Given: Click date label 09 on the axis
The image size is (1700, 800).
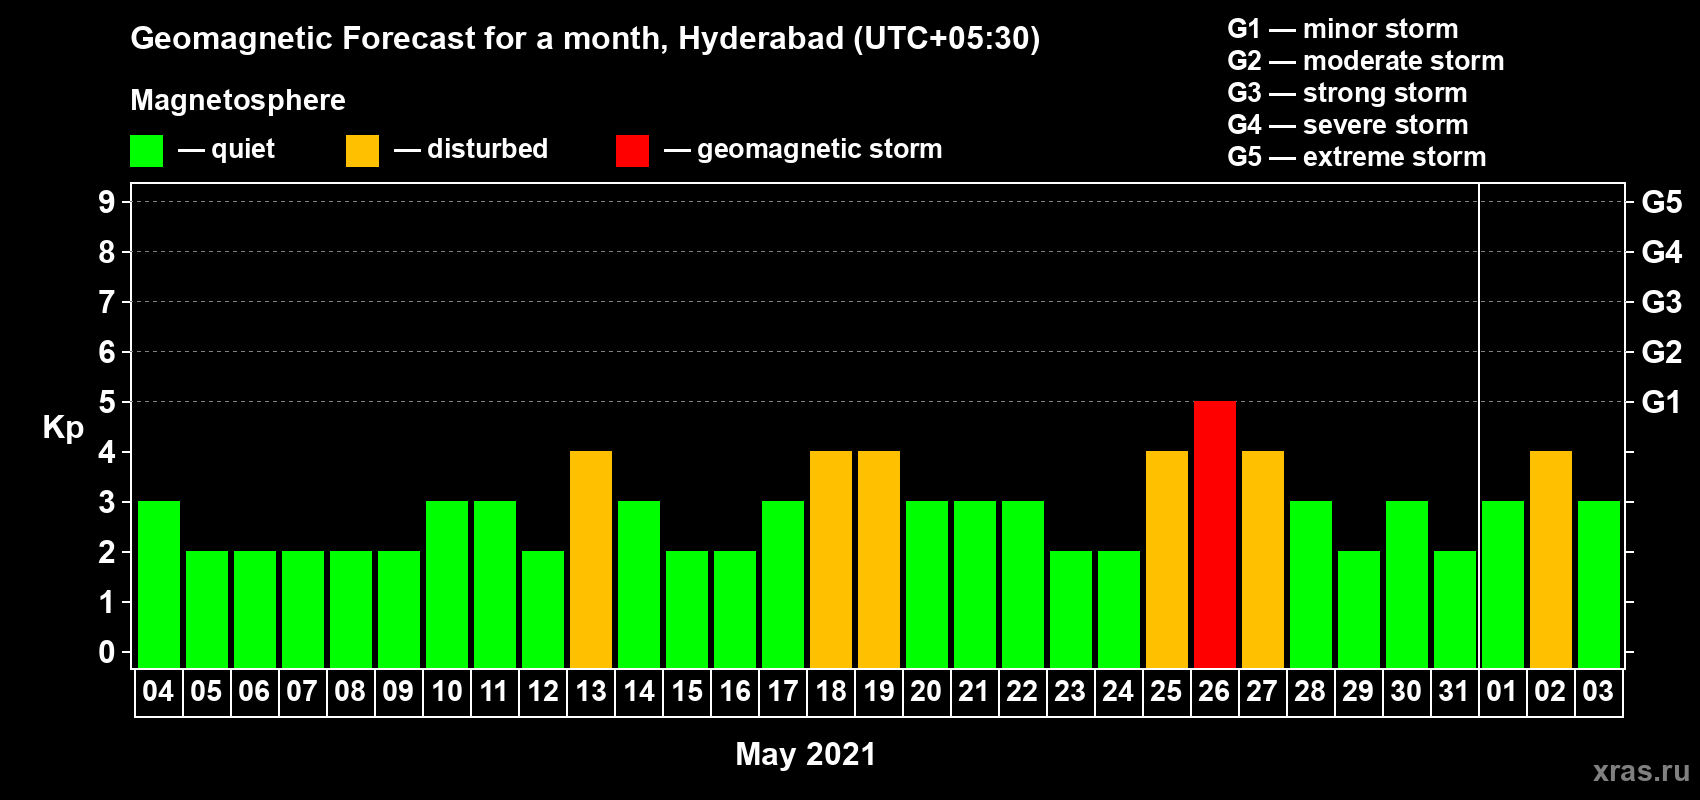Looking at the screenshot, I should point(398,692).
